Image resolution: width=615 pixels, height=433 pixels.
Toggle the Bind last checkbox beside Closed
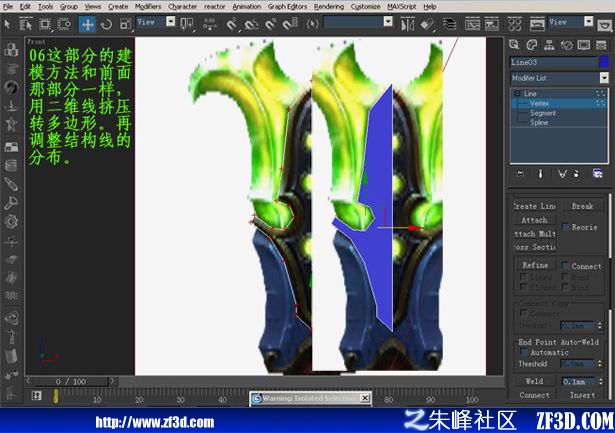tap(565, 287)
